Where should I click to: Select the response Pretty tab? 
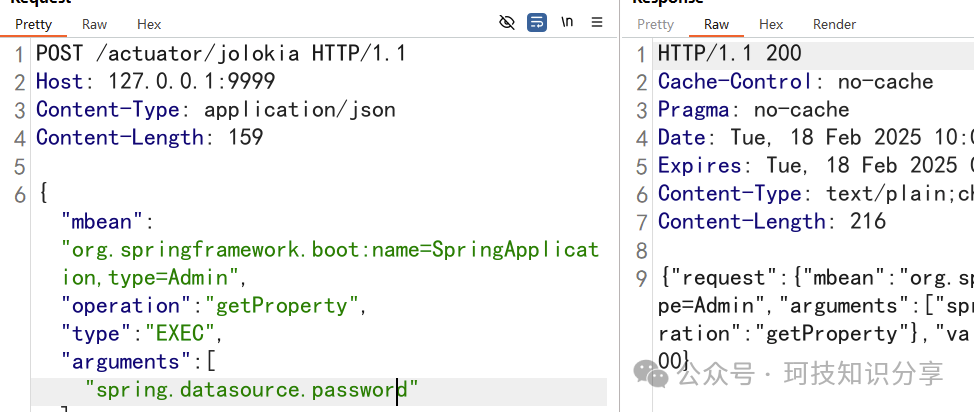click(655, 24)
